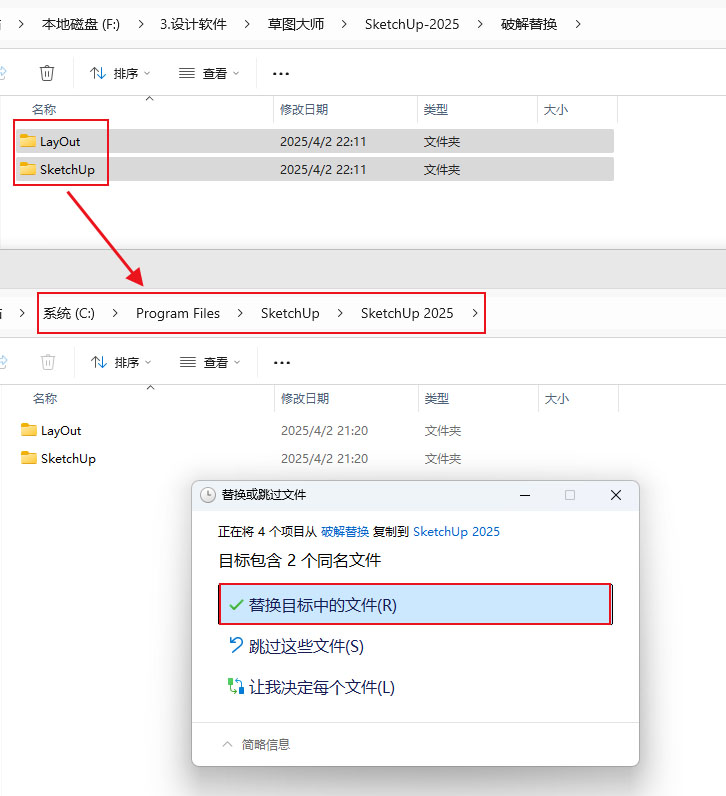Sort by 修改日期 column in lower window

(x=305, y=399)
